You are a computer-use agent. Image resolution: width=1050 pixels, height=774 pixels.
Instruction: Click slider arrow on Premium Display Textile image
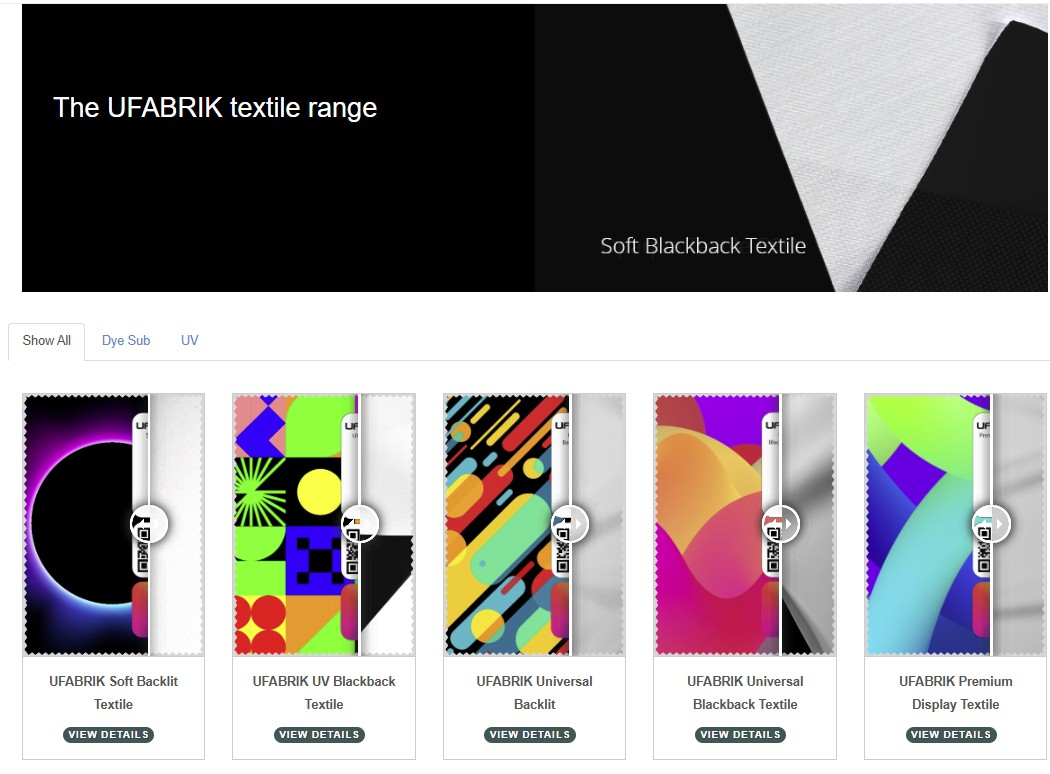[992, 523]
